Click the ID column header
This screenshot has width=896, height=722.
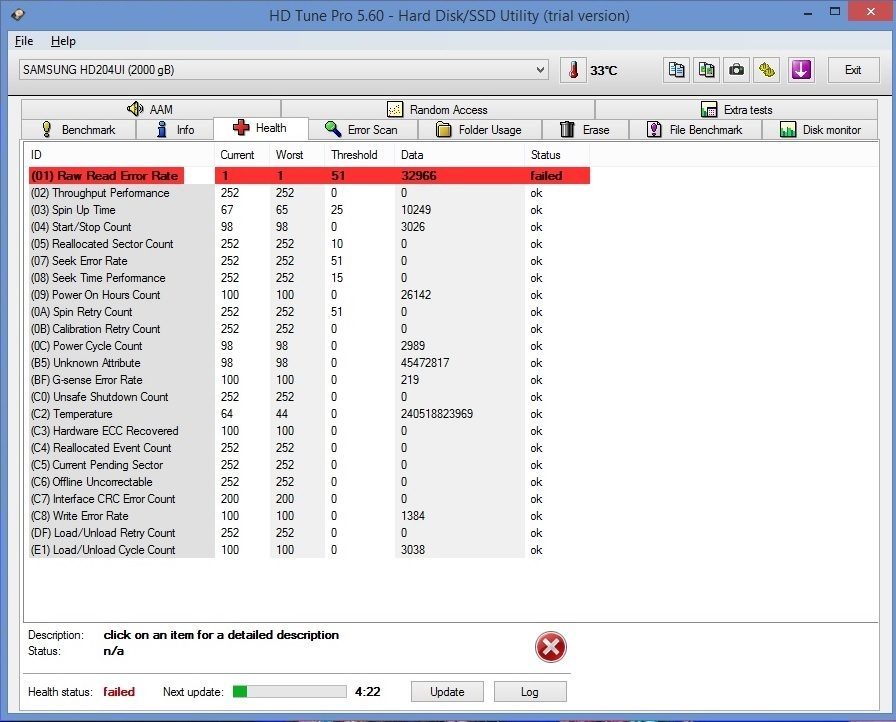(x=119, y=155)
